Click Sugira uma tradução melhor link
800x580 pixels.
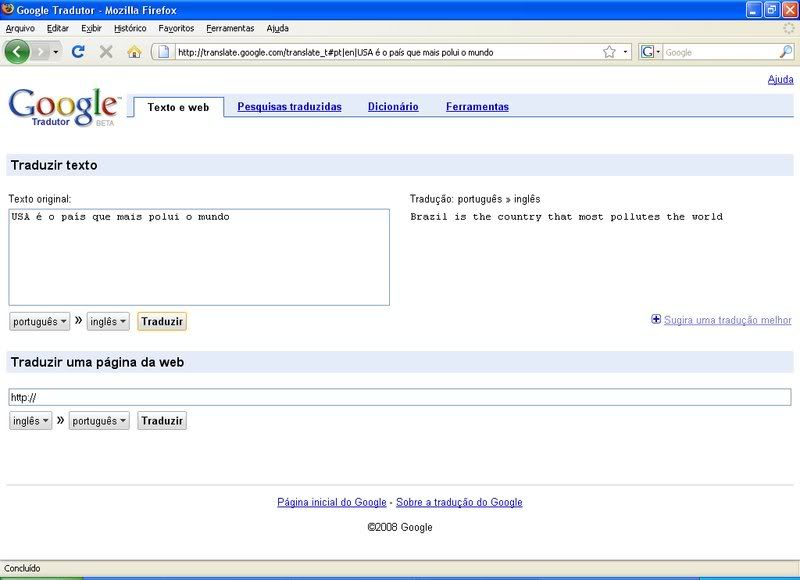(728, 320)
